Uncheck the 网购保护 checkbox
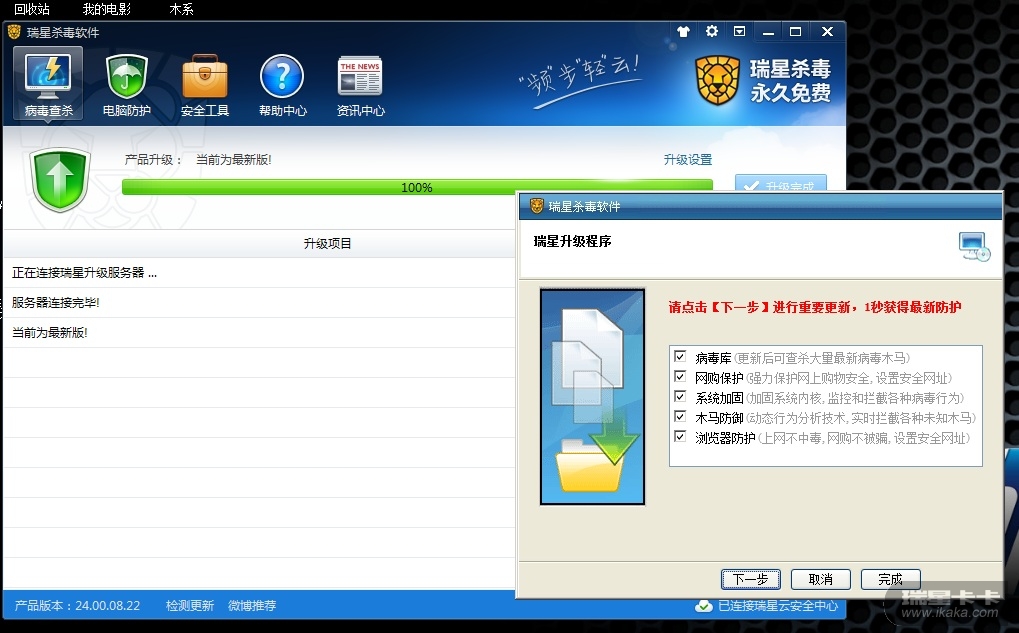The height and width of the screenshot is (633, 1019). (680, 376)
